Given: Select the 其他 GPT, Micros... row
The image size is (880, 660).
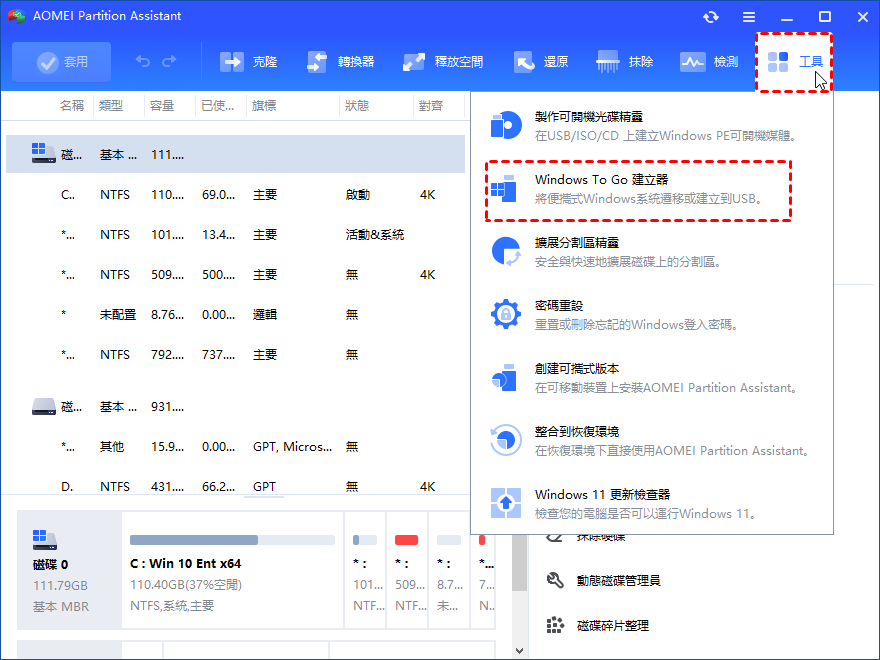Looking at the screenshot, I should click(236, 447).
